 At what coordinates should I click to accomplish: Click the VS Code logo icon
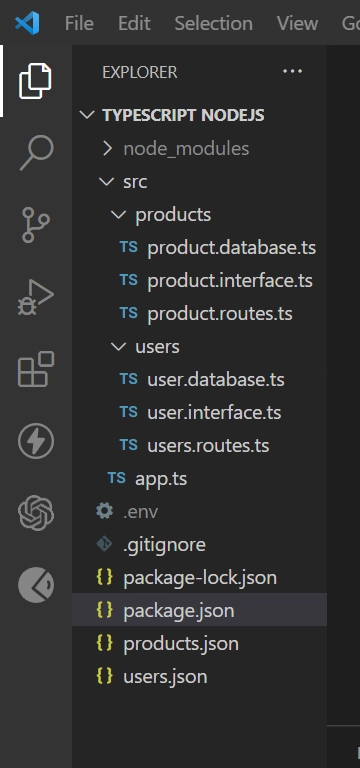click(x=27, y=23)
